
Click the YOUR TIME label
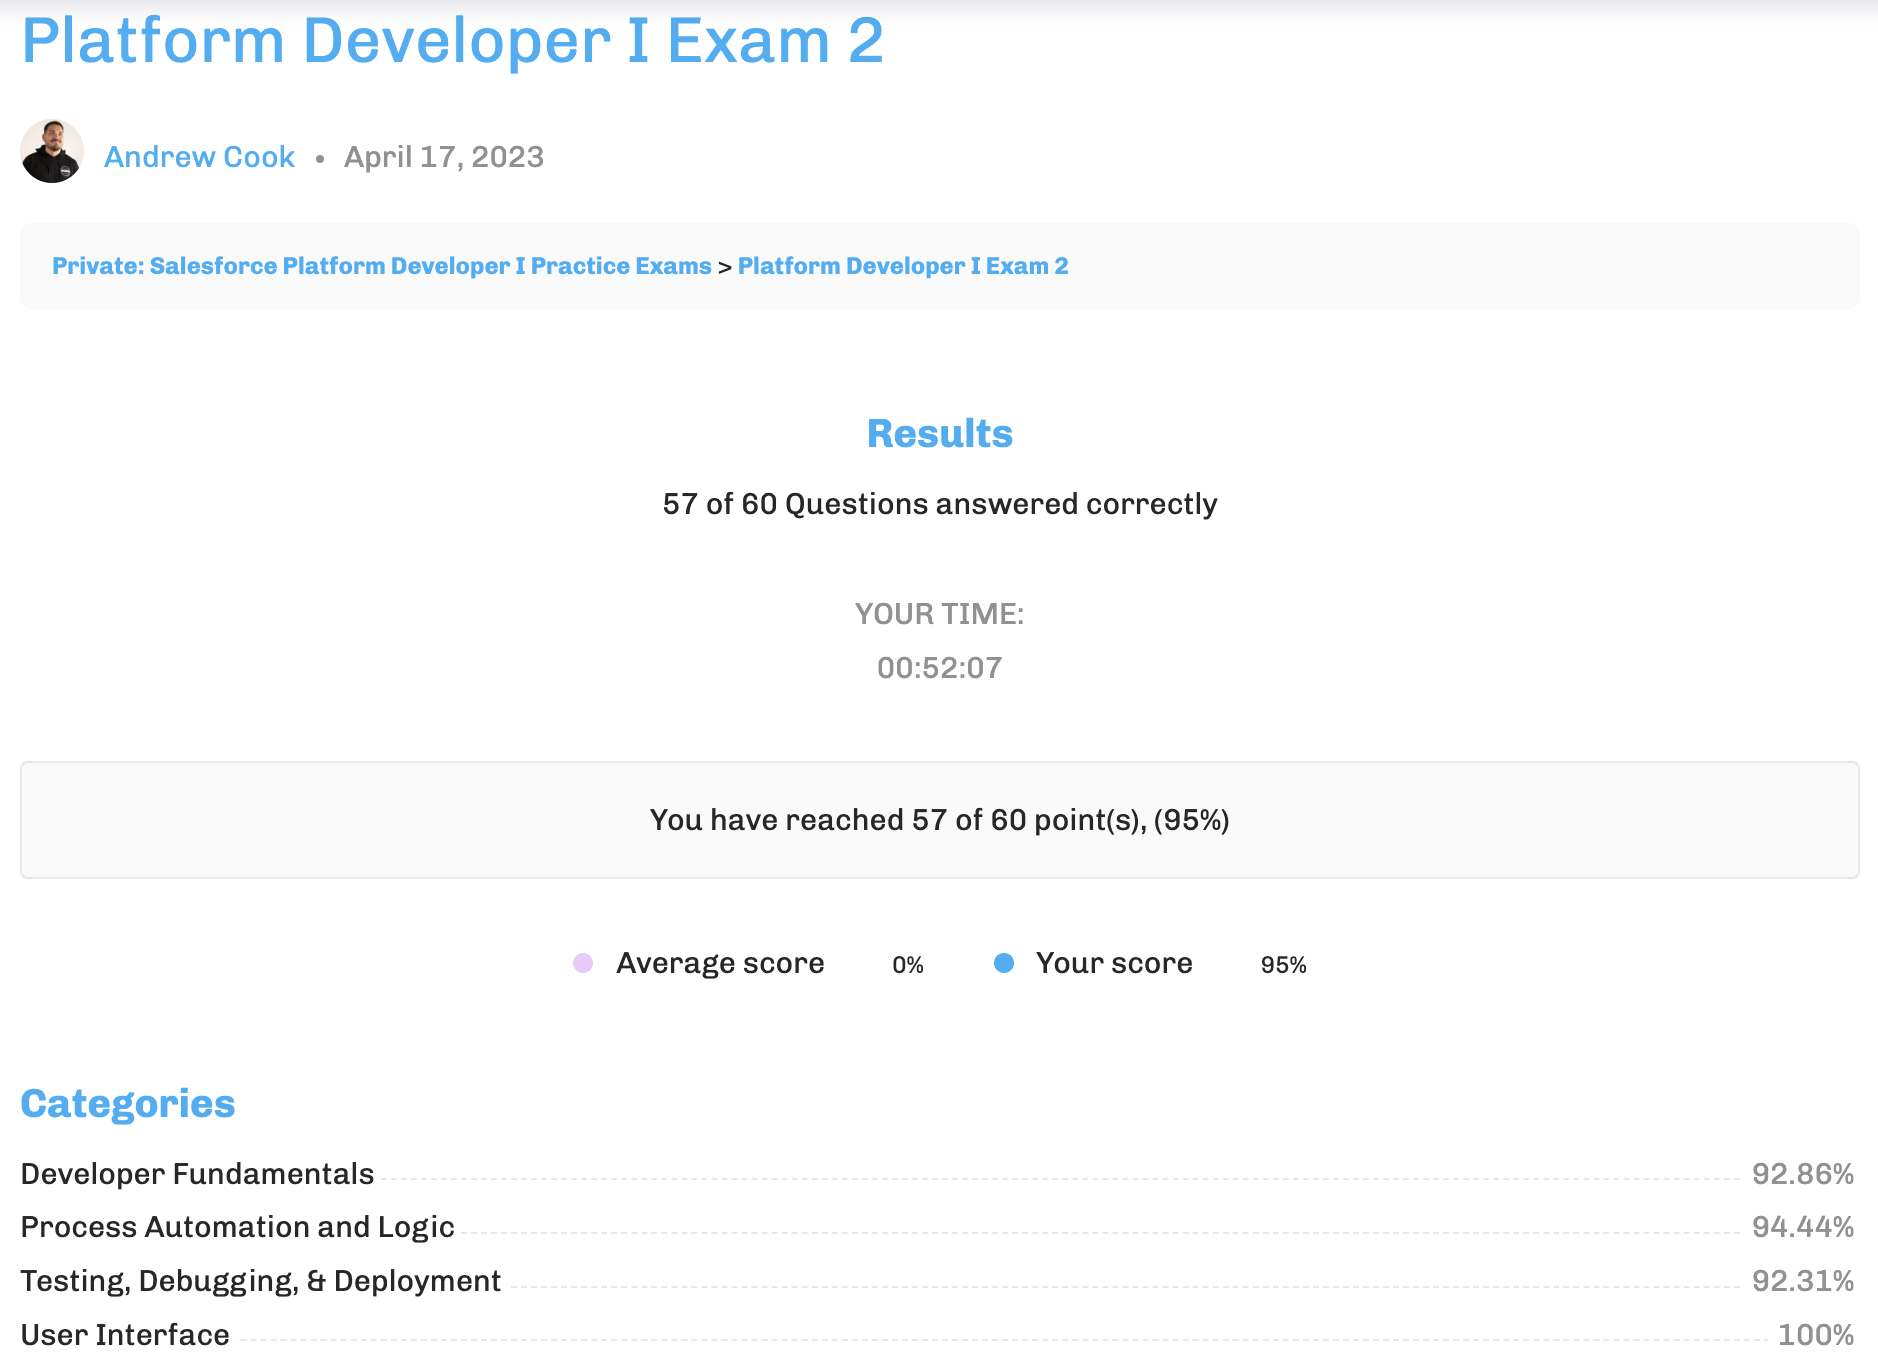939,614
